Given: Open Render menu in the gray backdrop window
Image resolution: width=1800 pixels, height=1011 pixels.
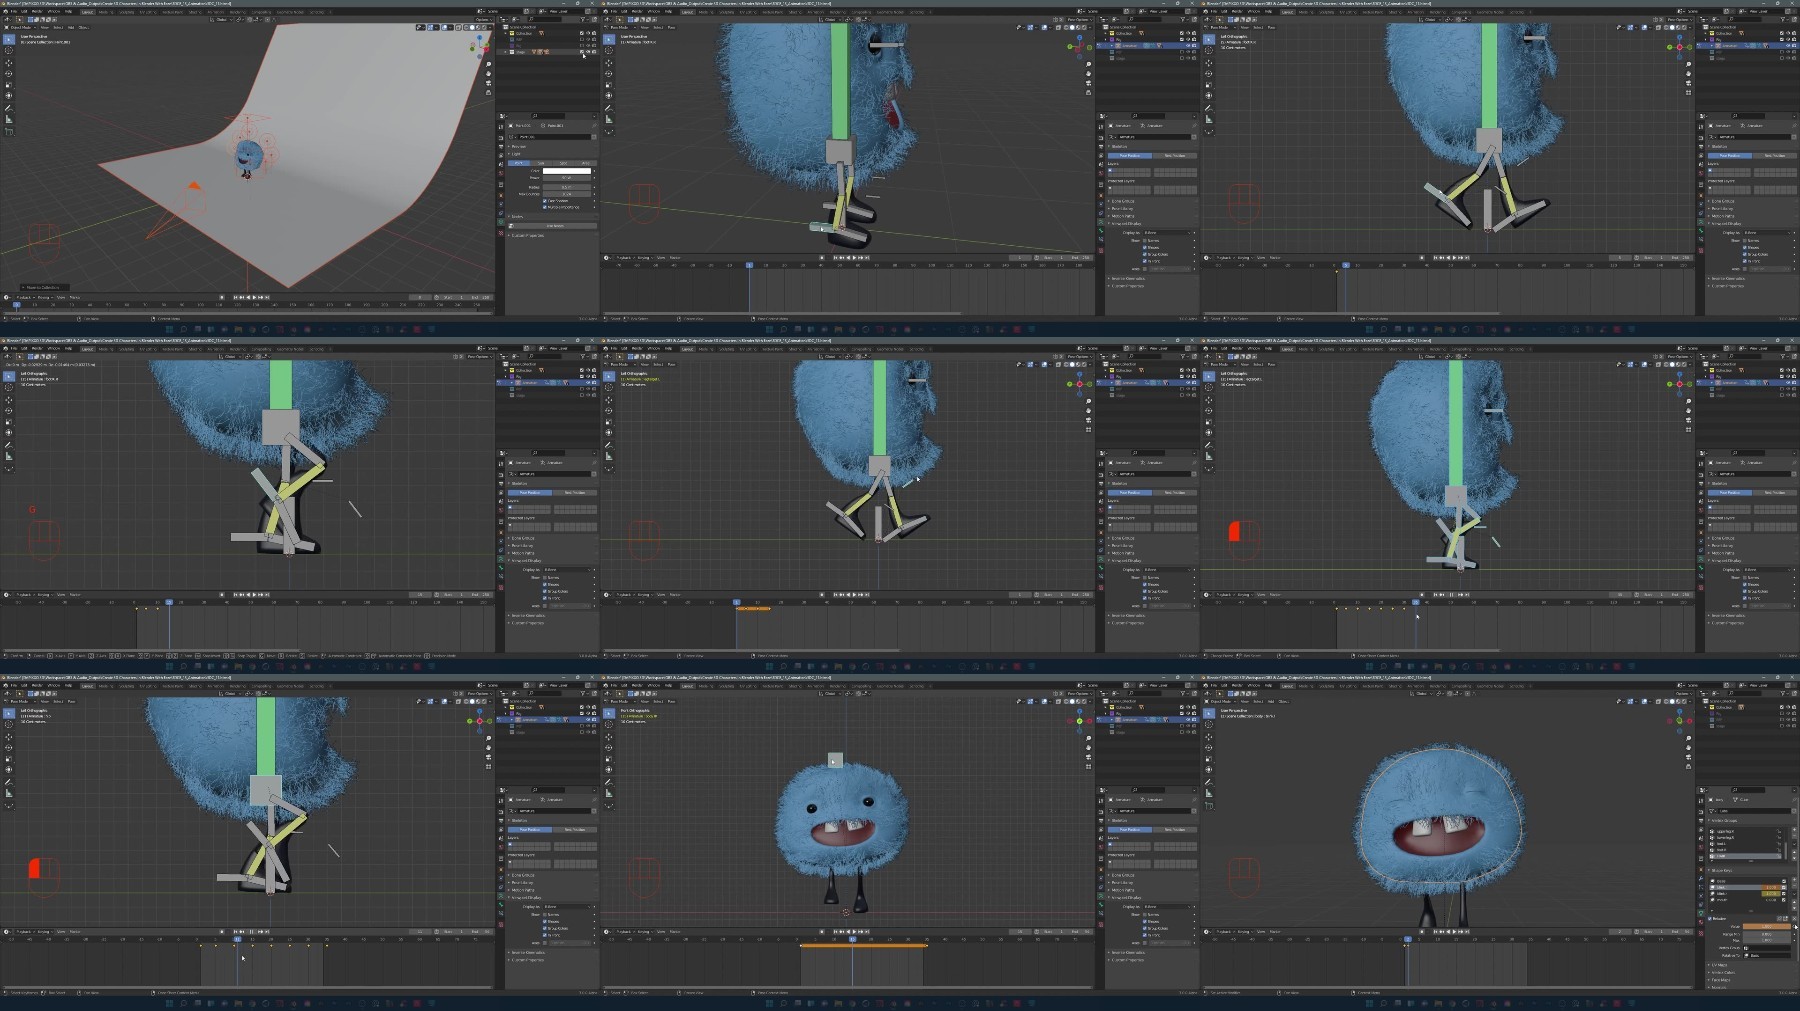Looking at the screenshot, I should click(37, 11).
